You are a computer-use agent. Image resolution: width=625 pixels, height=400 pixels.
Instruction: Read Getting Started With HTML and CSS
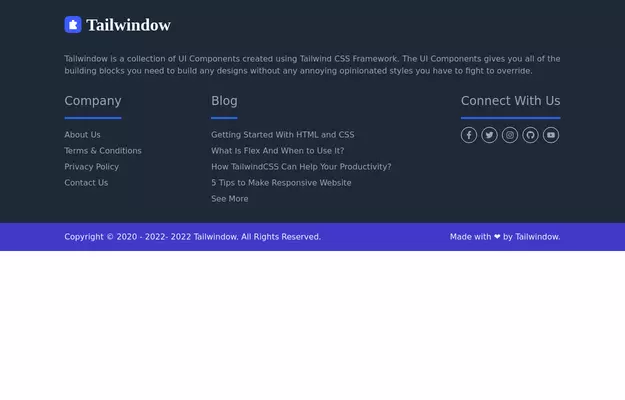[x=282, y=135]
